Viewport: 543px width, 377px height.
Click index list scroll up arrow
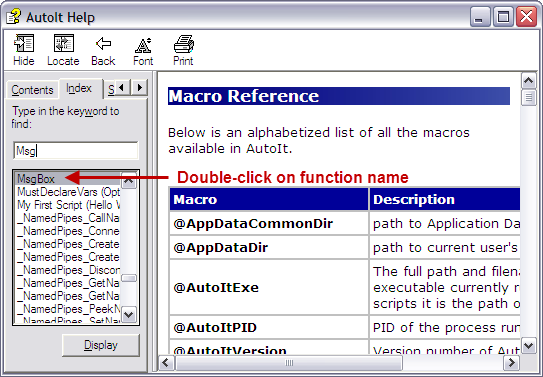[x=129, y=180]
